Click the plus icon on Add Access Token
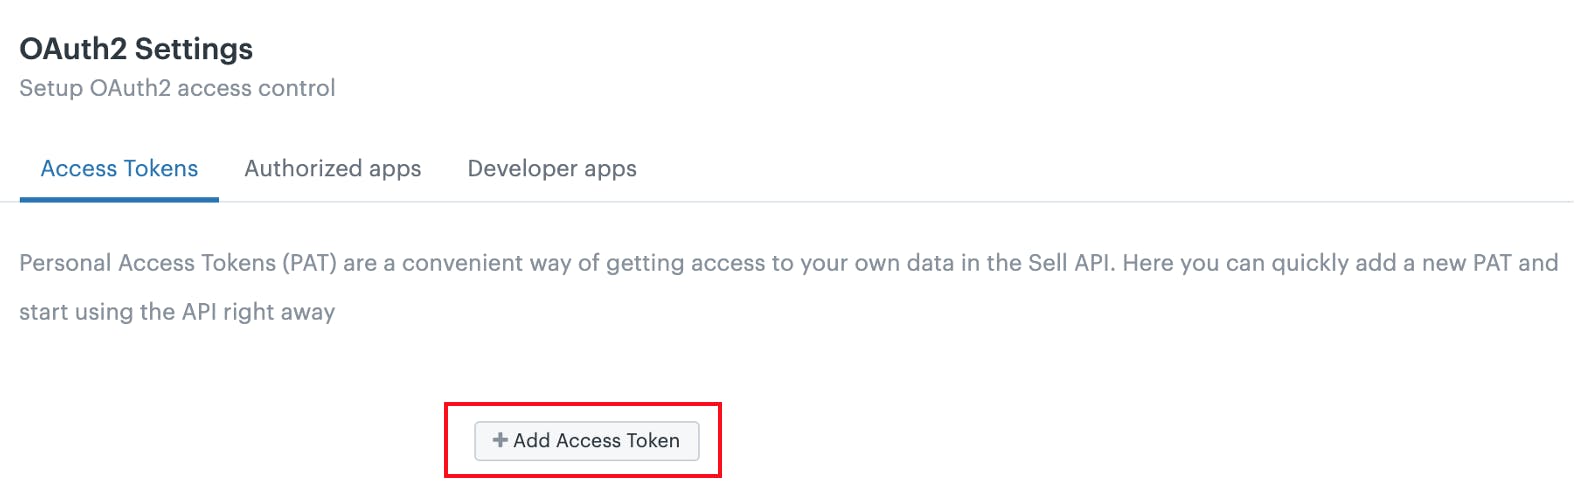This screenshot has width=1590, height=502. [500, 440]
